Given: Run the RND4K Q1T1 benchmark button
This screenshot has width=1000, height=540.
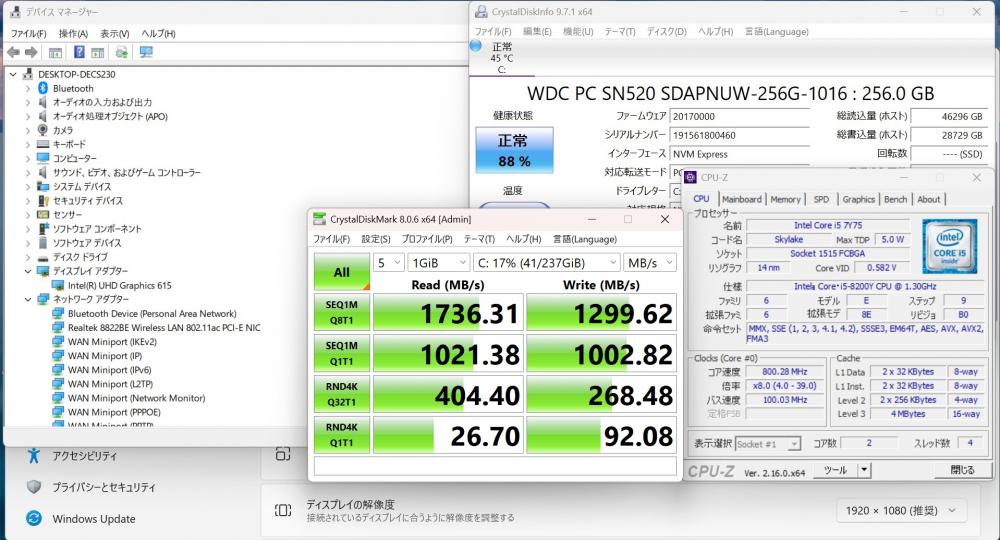Looking at the screenshot, I should (x=342, y=435).
